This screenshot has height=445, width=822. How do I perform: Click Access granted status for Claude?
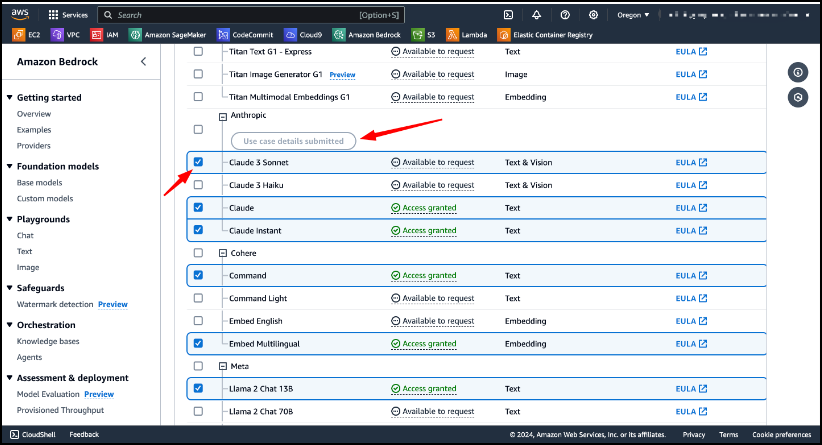pyautogui.click(x=424, y=208)
